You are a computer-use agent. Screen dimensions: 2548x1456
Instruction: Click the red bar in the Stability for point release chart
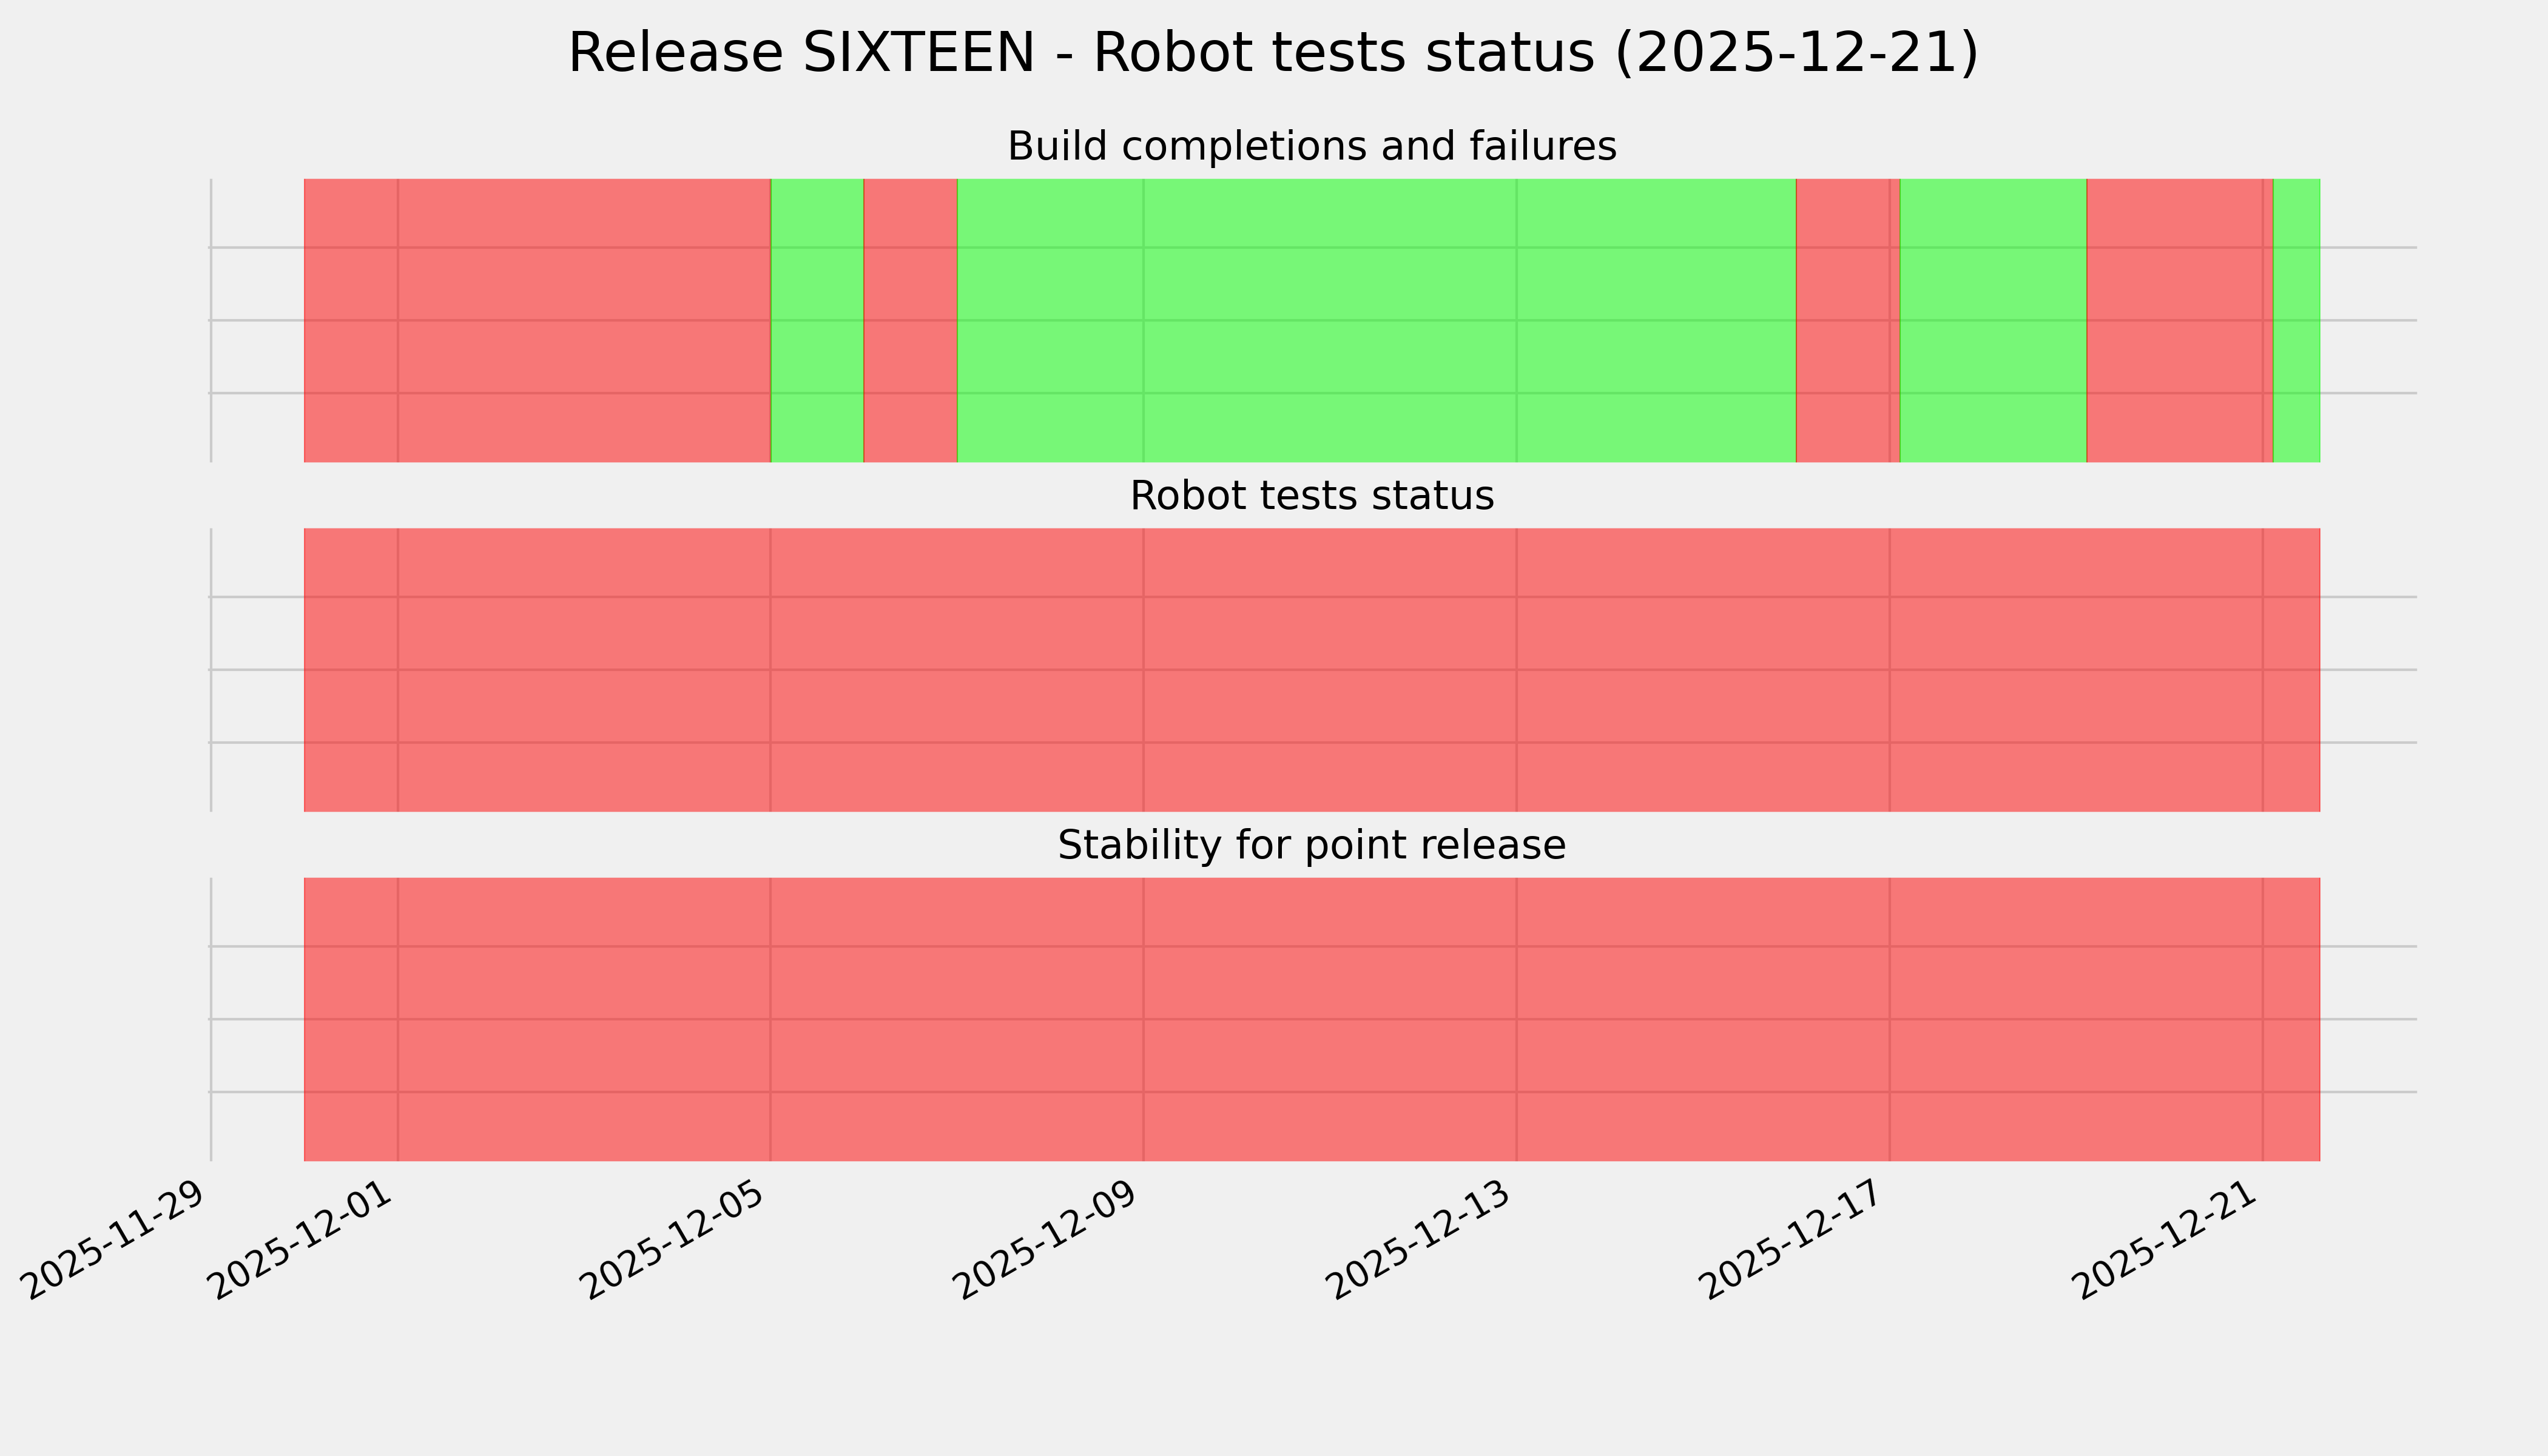tap(1311, 1019)
